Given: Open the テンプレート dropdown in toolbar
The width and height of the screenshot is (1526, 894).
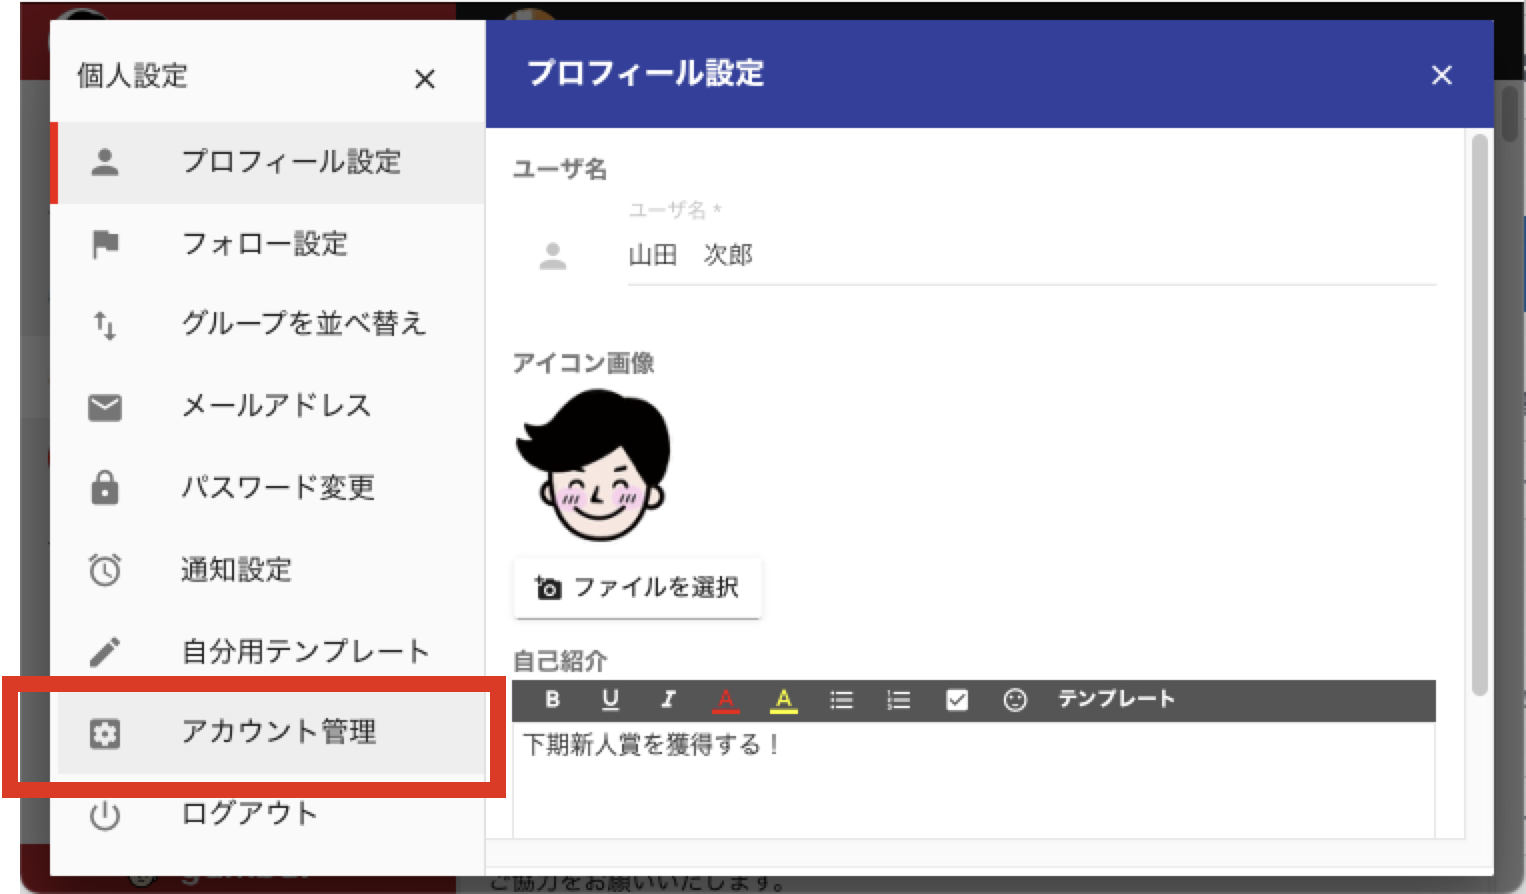Looking at the screenshot, I should [x=1116, y=699].
